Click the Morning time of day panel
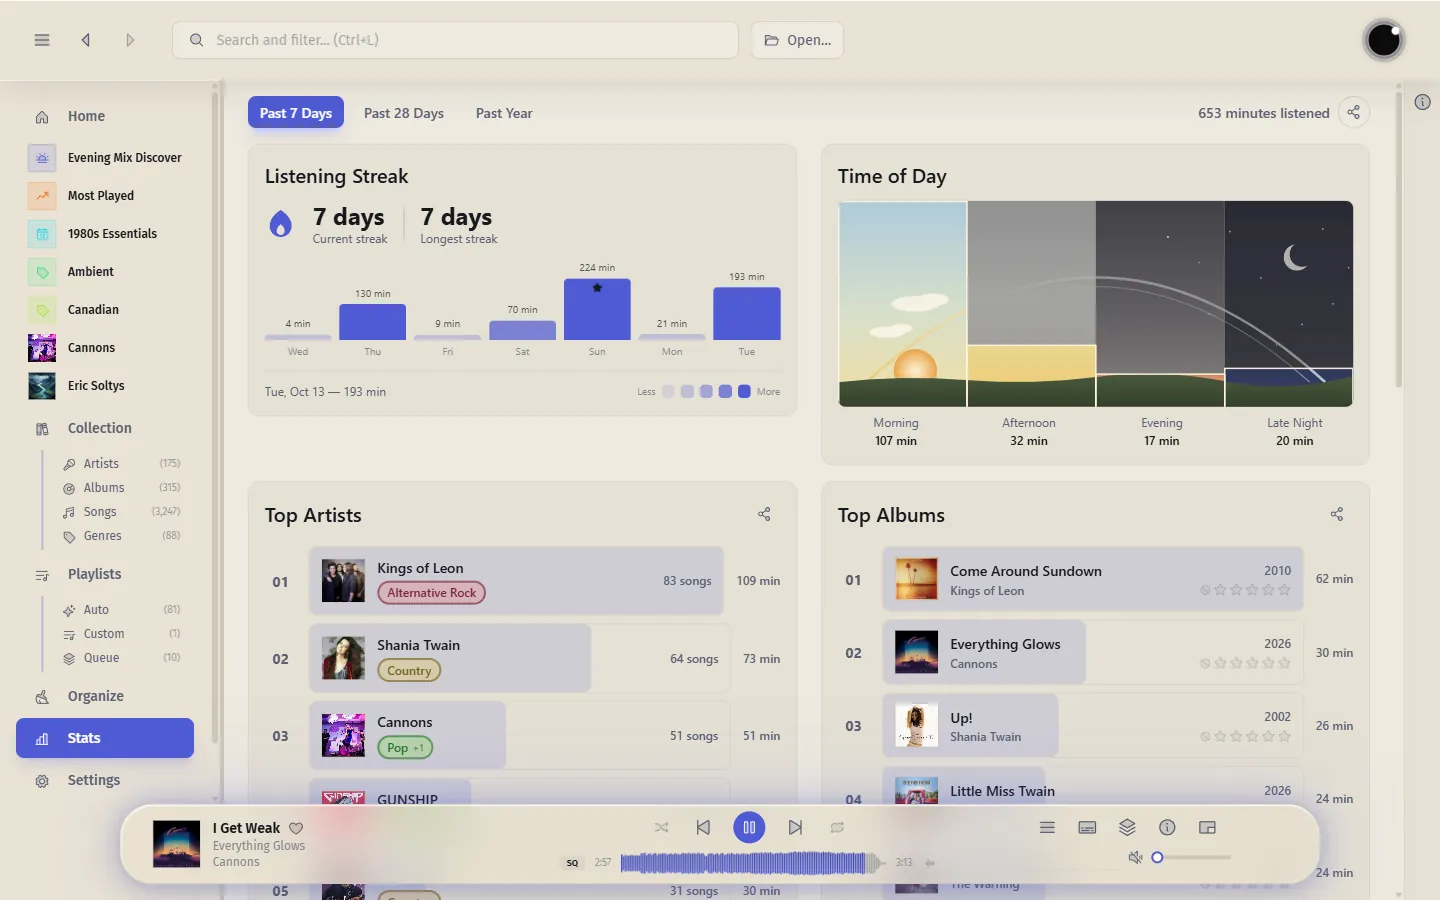The height and width of the screenshot is (900, 1440). 902,304
